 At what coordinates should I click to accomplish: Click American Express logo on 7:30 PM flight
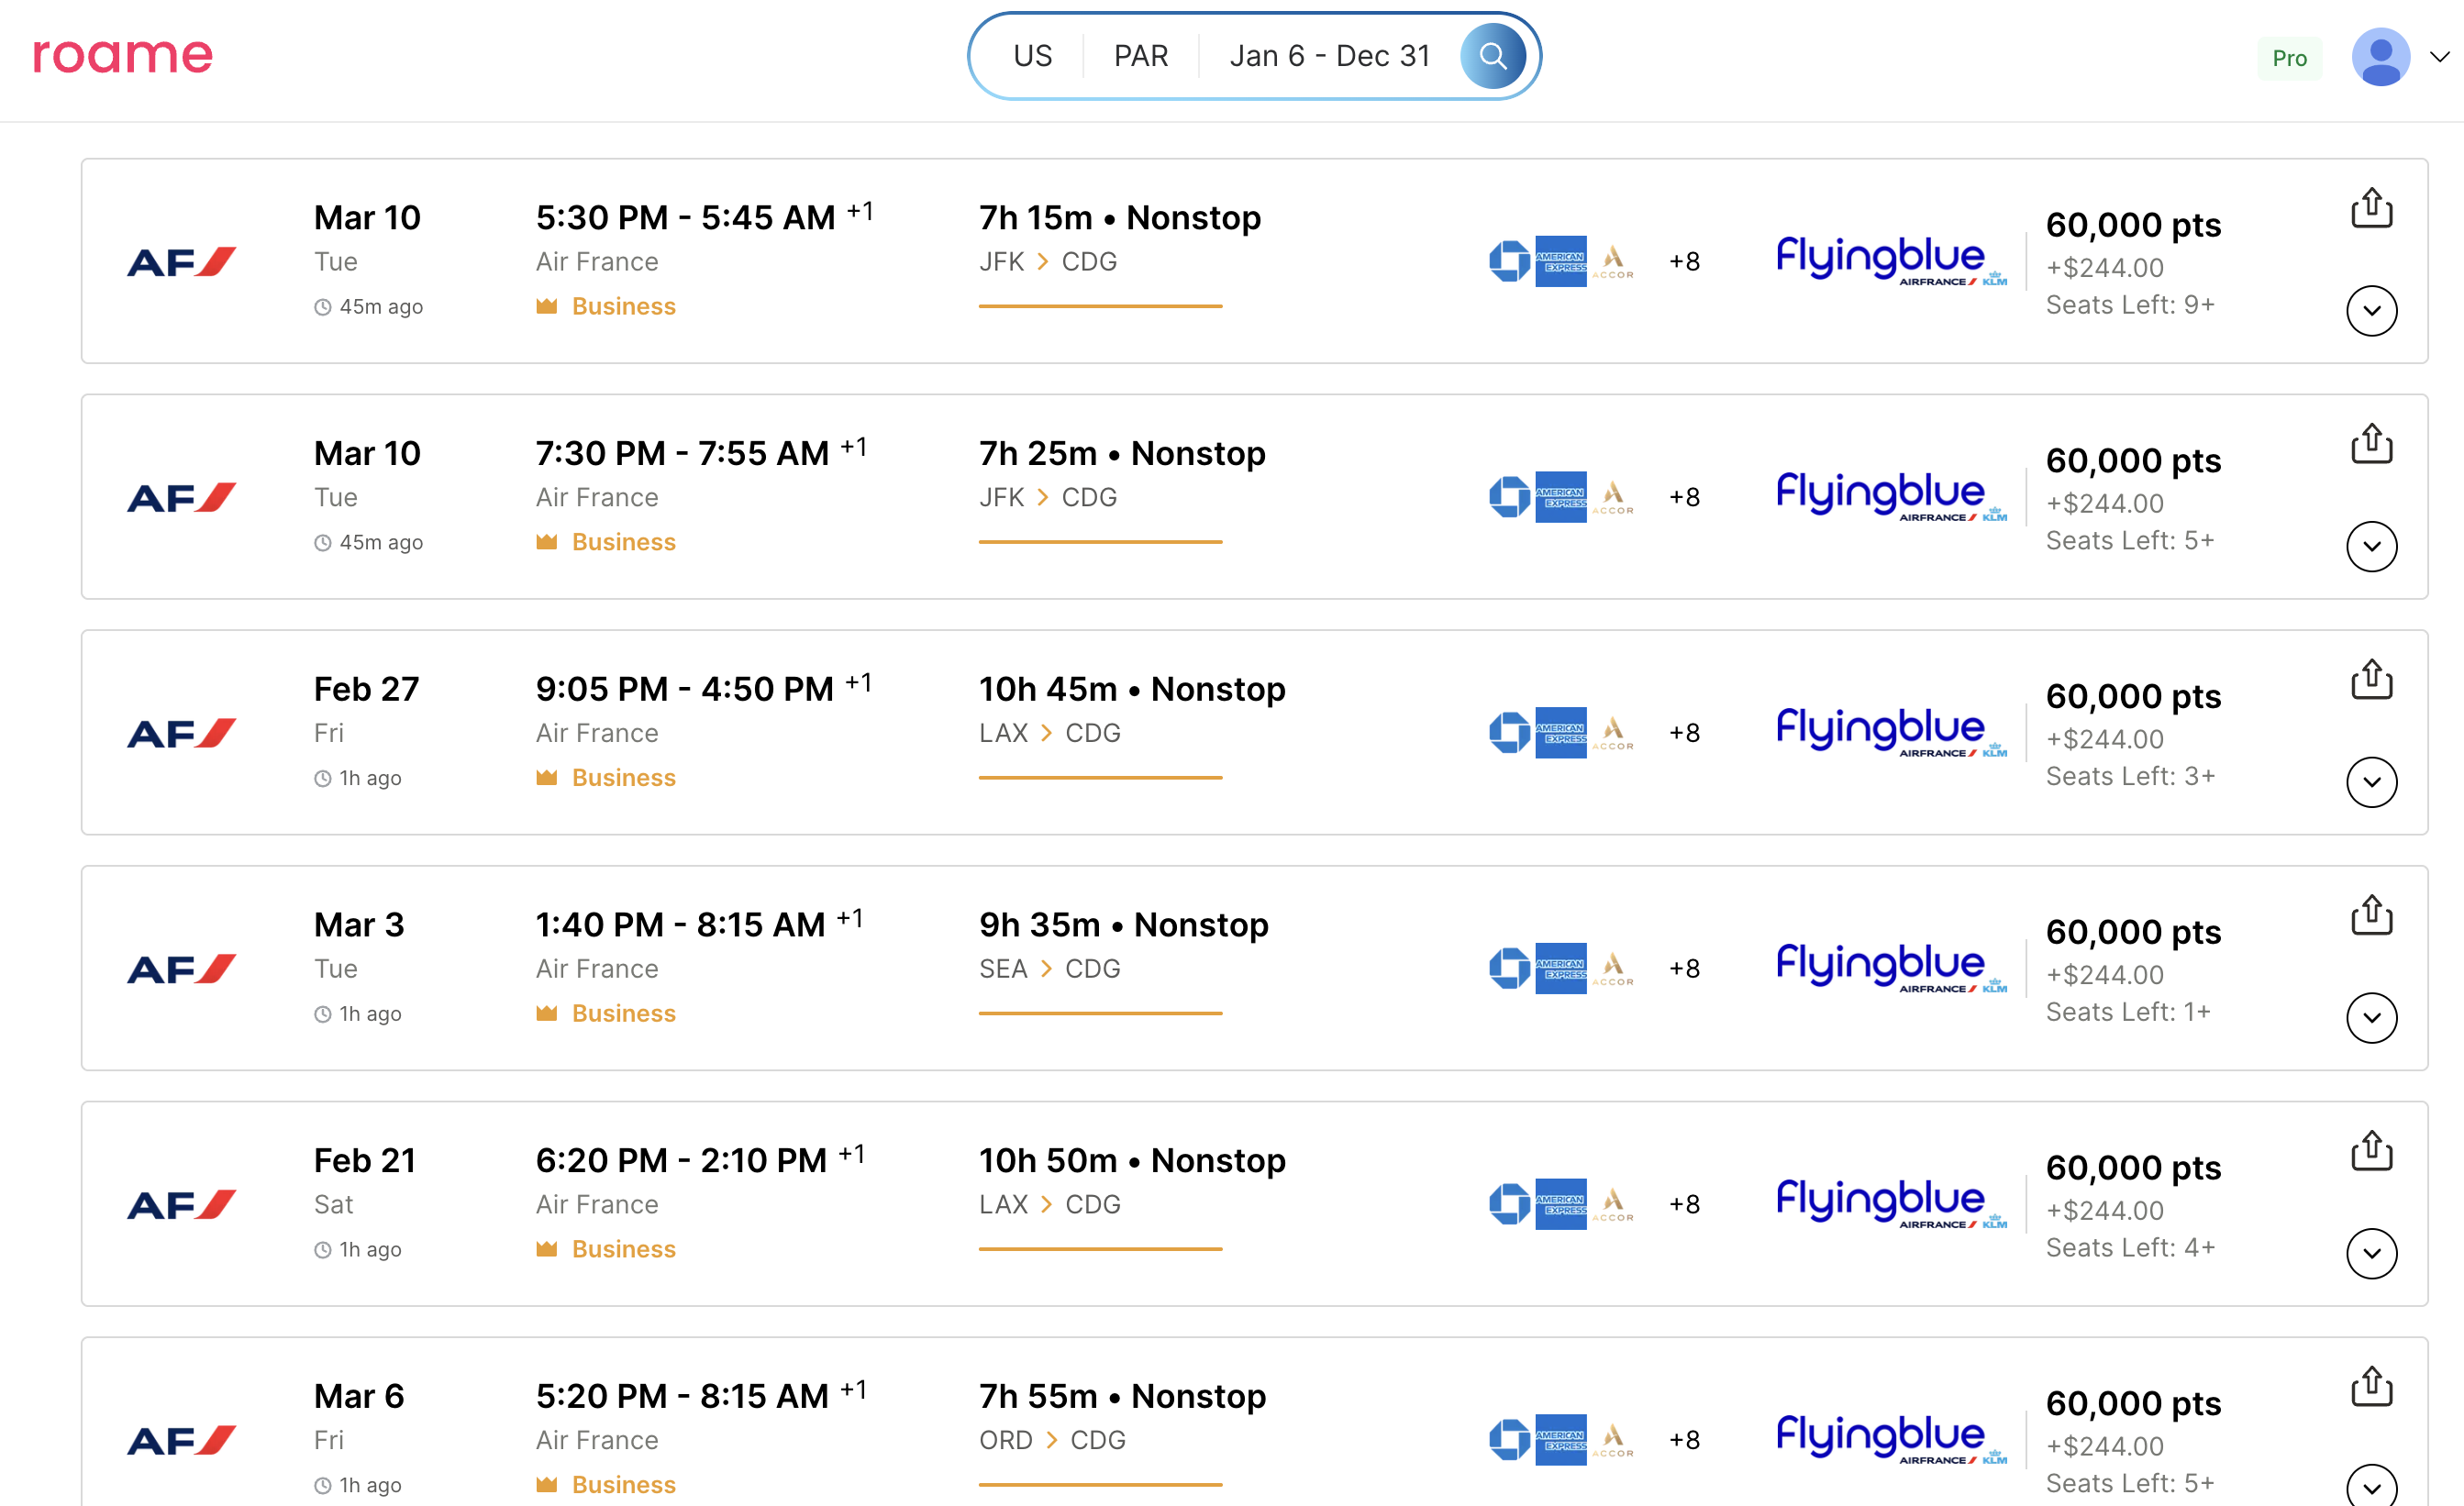1560,497
